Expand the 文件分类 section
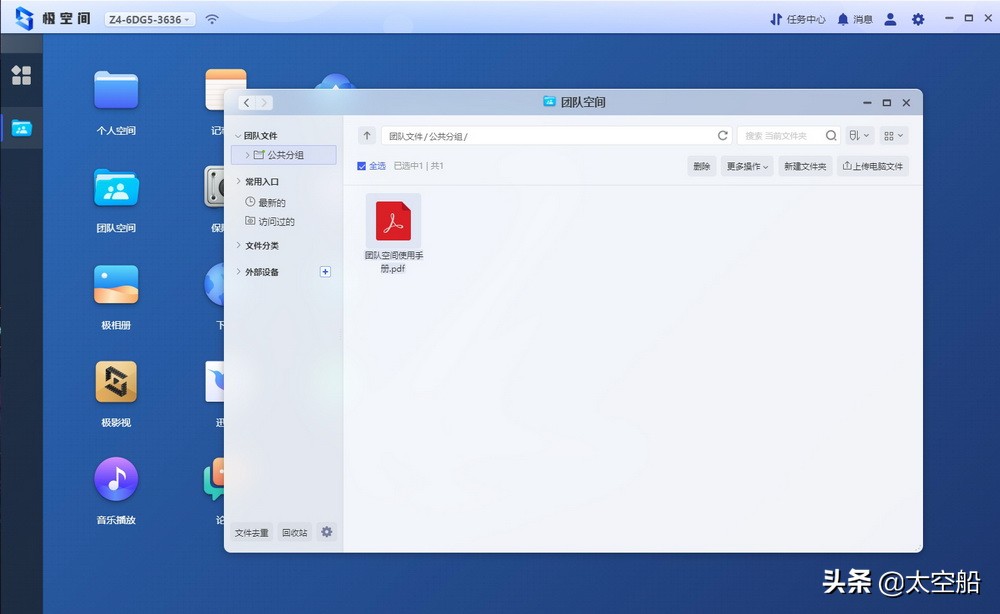Viewport: 1000px width, 614px height. (239, 245)
